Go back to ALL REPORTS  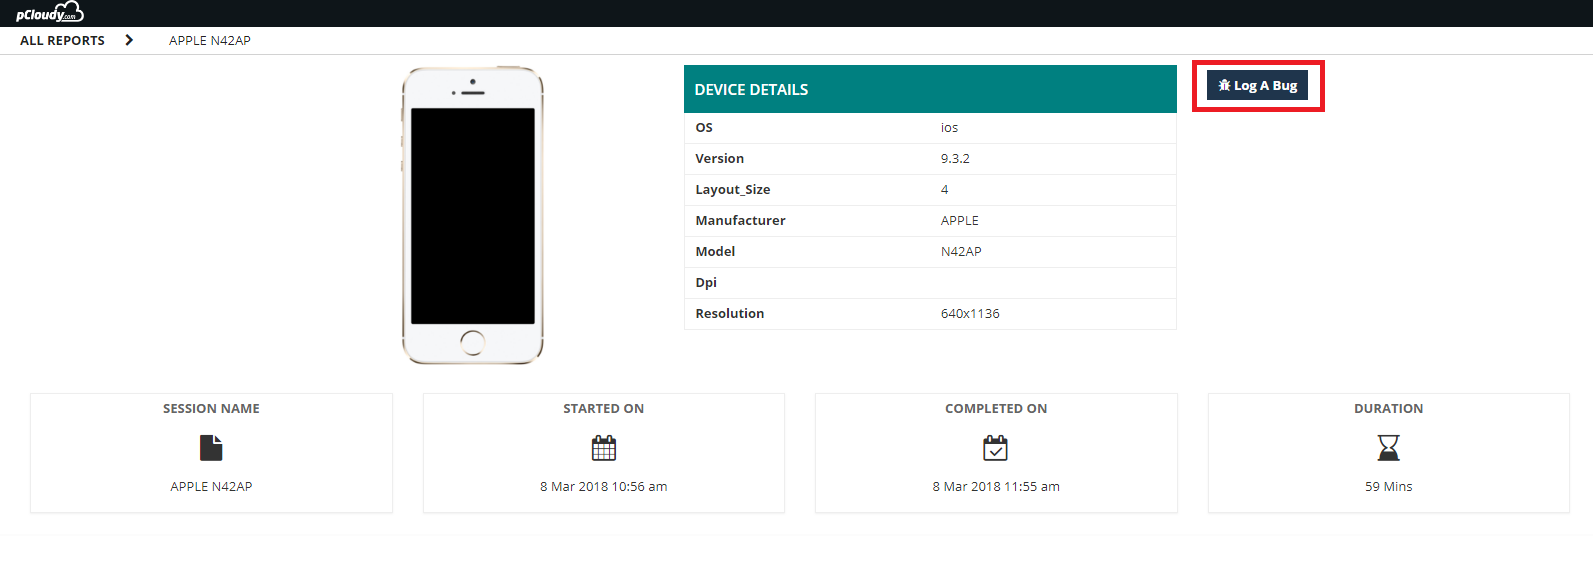click(62, 41)
